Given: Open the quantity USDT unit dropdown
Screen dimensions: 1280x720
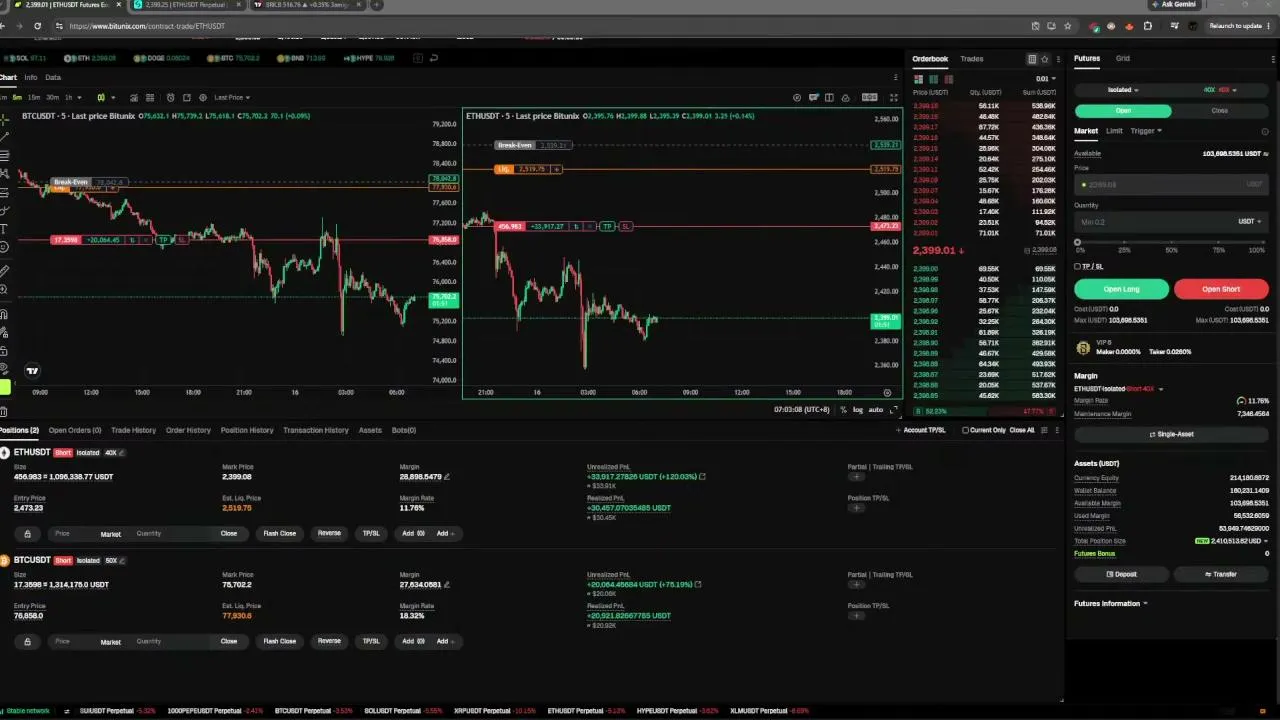Looking at the screenshot, I should (x=1250, y=222).
